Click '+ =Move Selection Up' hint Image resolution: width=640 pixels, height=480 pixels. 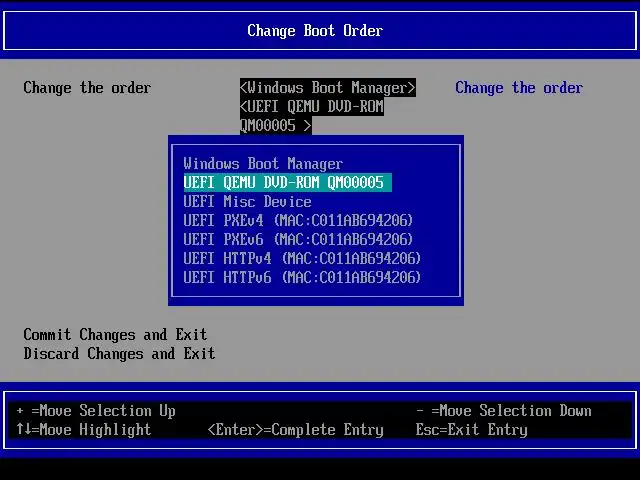96,411
